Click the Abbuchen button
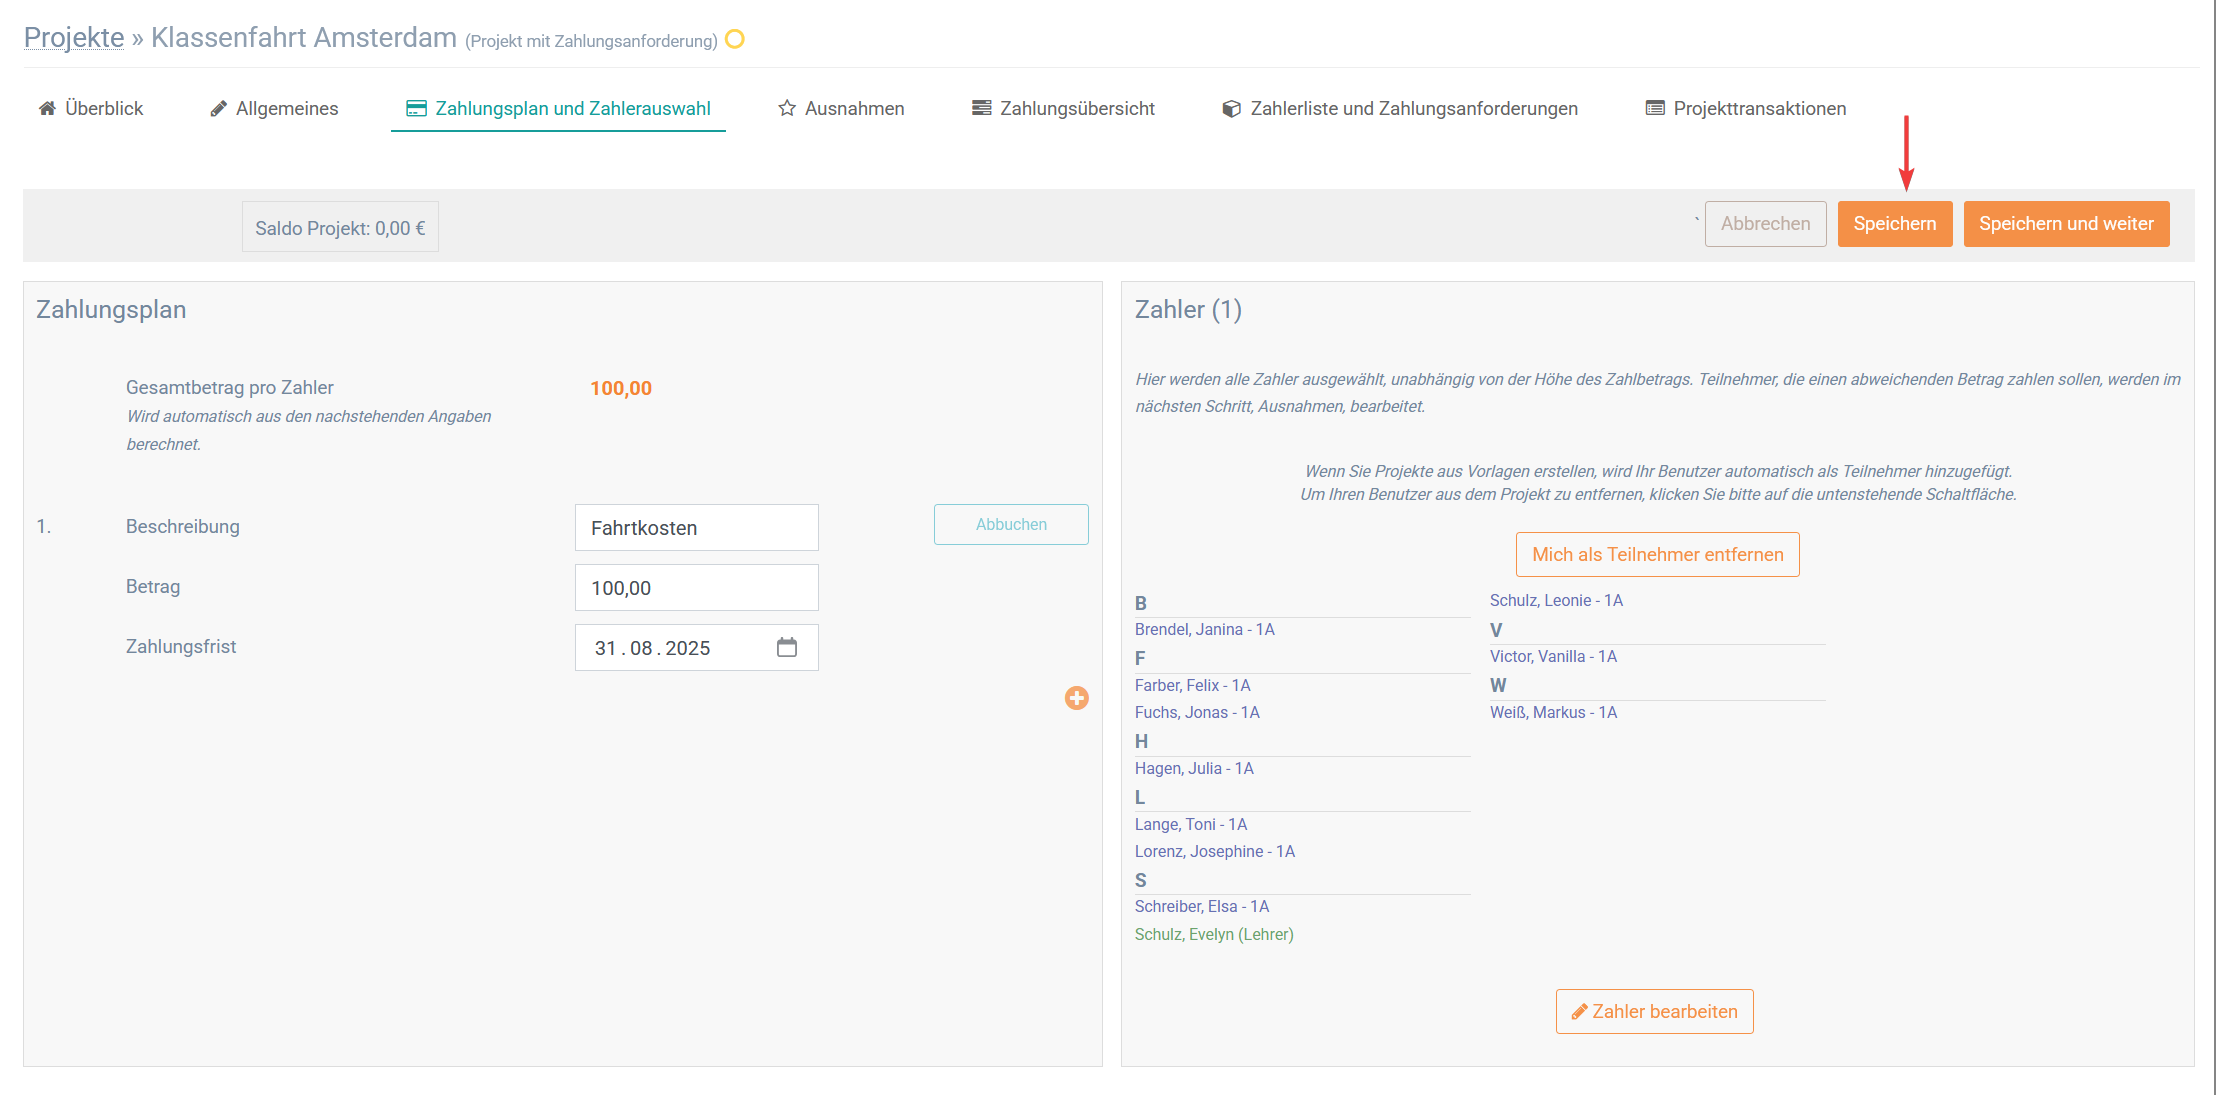 coord(1011,525)
